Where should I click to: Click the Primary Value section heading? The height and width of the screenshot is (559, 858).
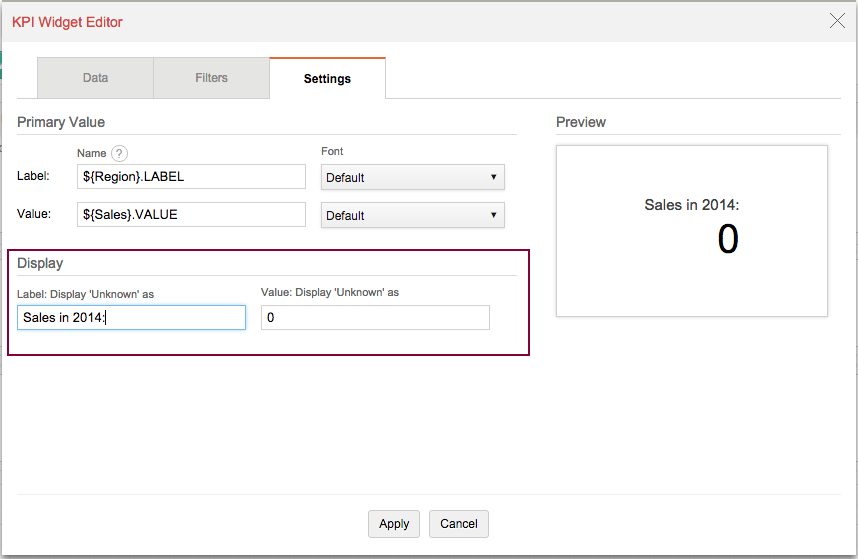[x=61, y=122]
